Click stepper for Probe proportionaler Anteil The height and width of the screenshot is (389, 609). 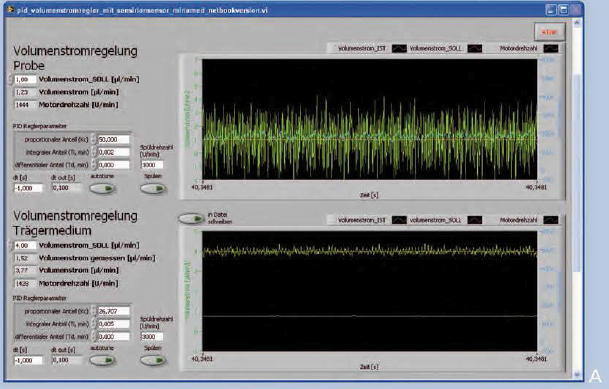point(94,139)
